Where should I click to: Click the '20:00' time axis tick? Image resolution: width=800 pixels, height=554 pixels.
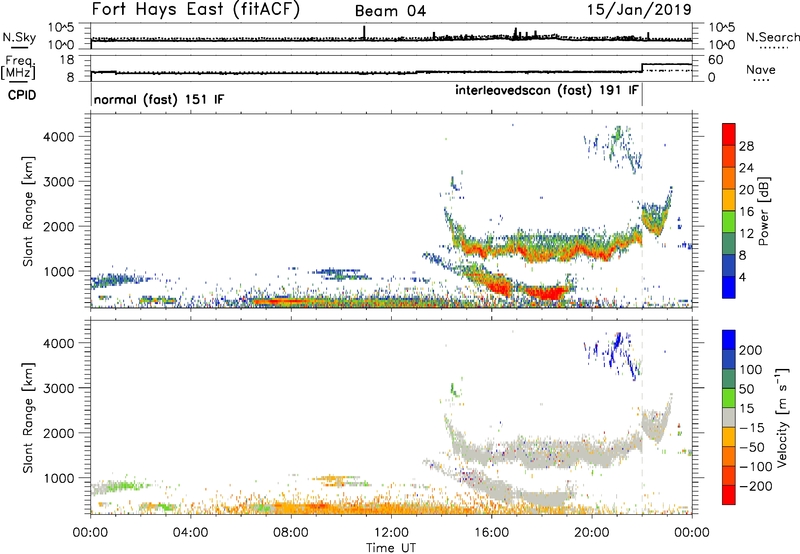591,533
